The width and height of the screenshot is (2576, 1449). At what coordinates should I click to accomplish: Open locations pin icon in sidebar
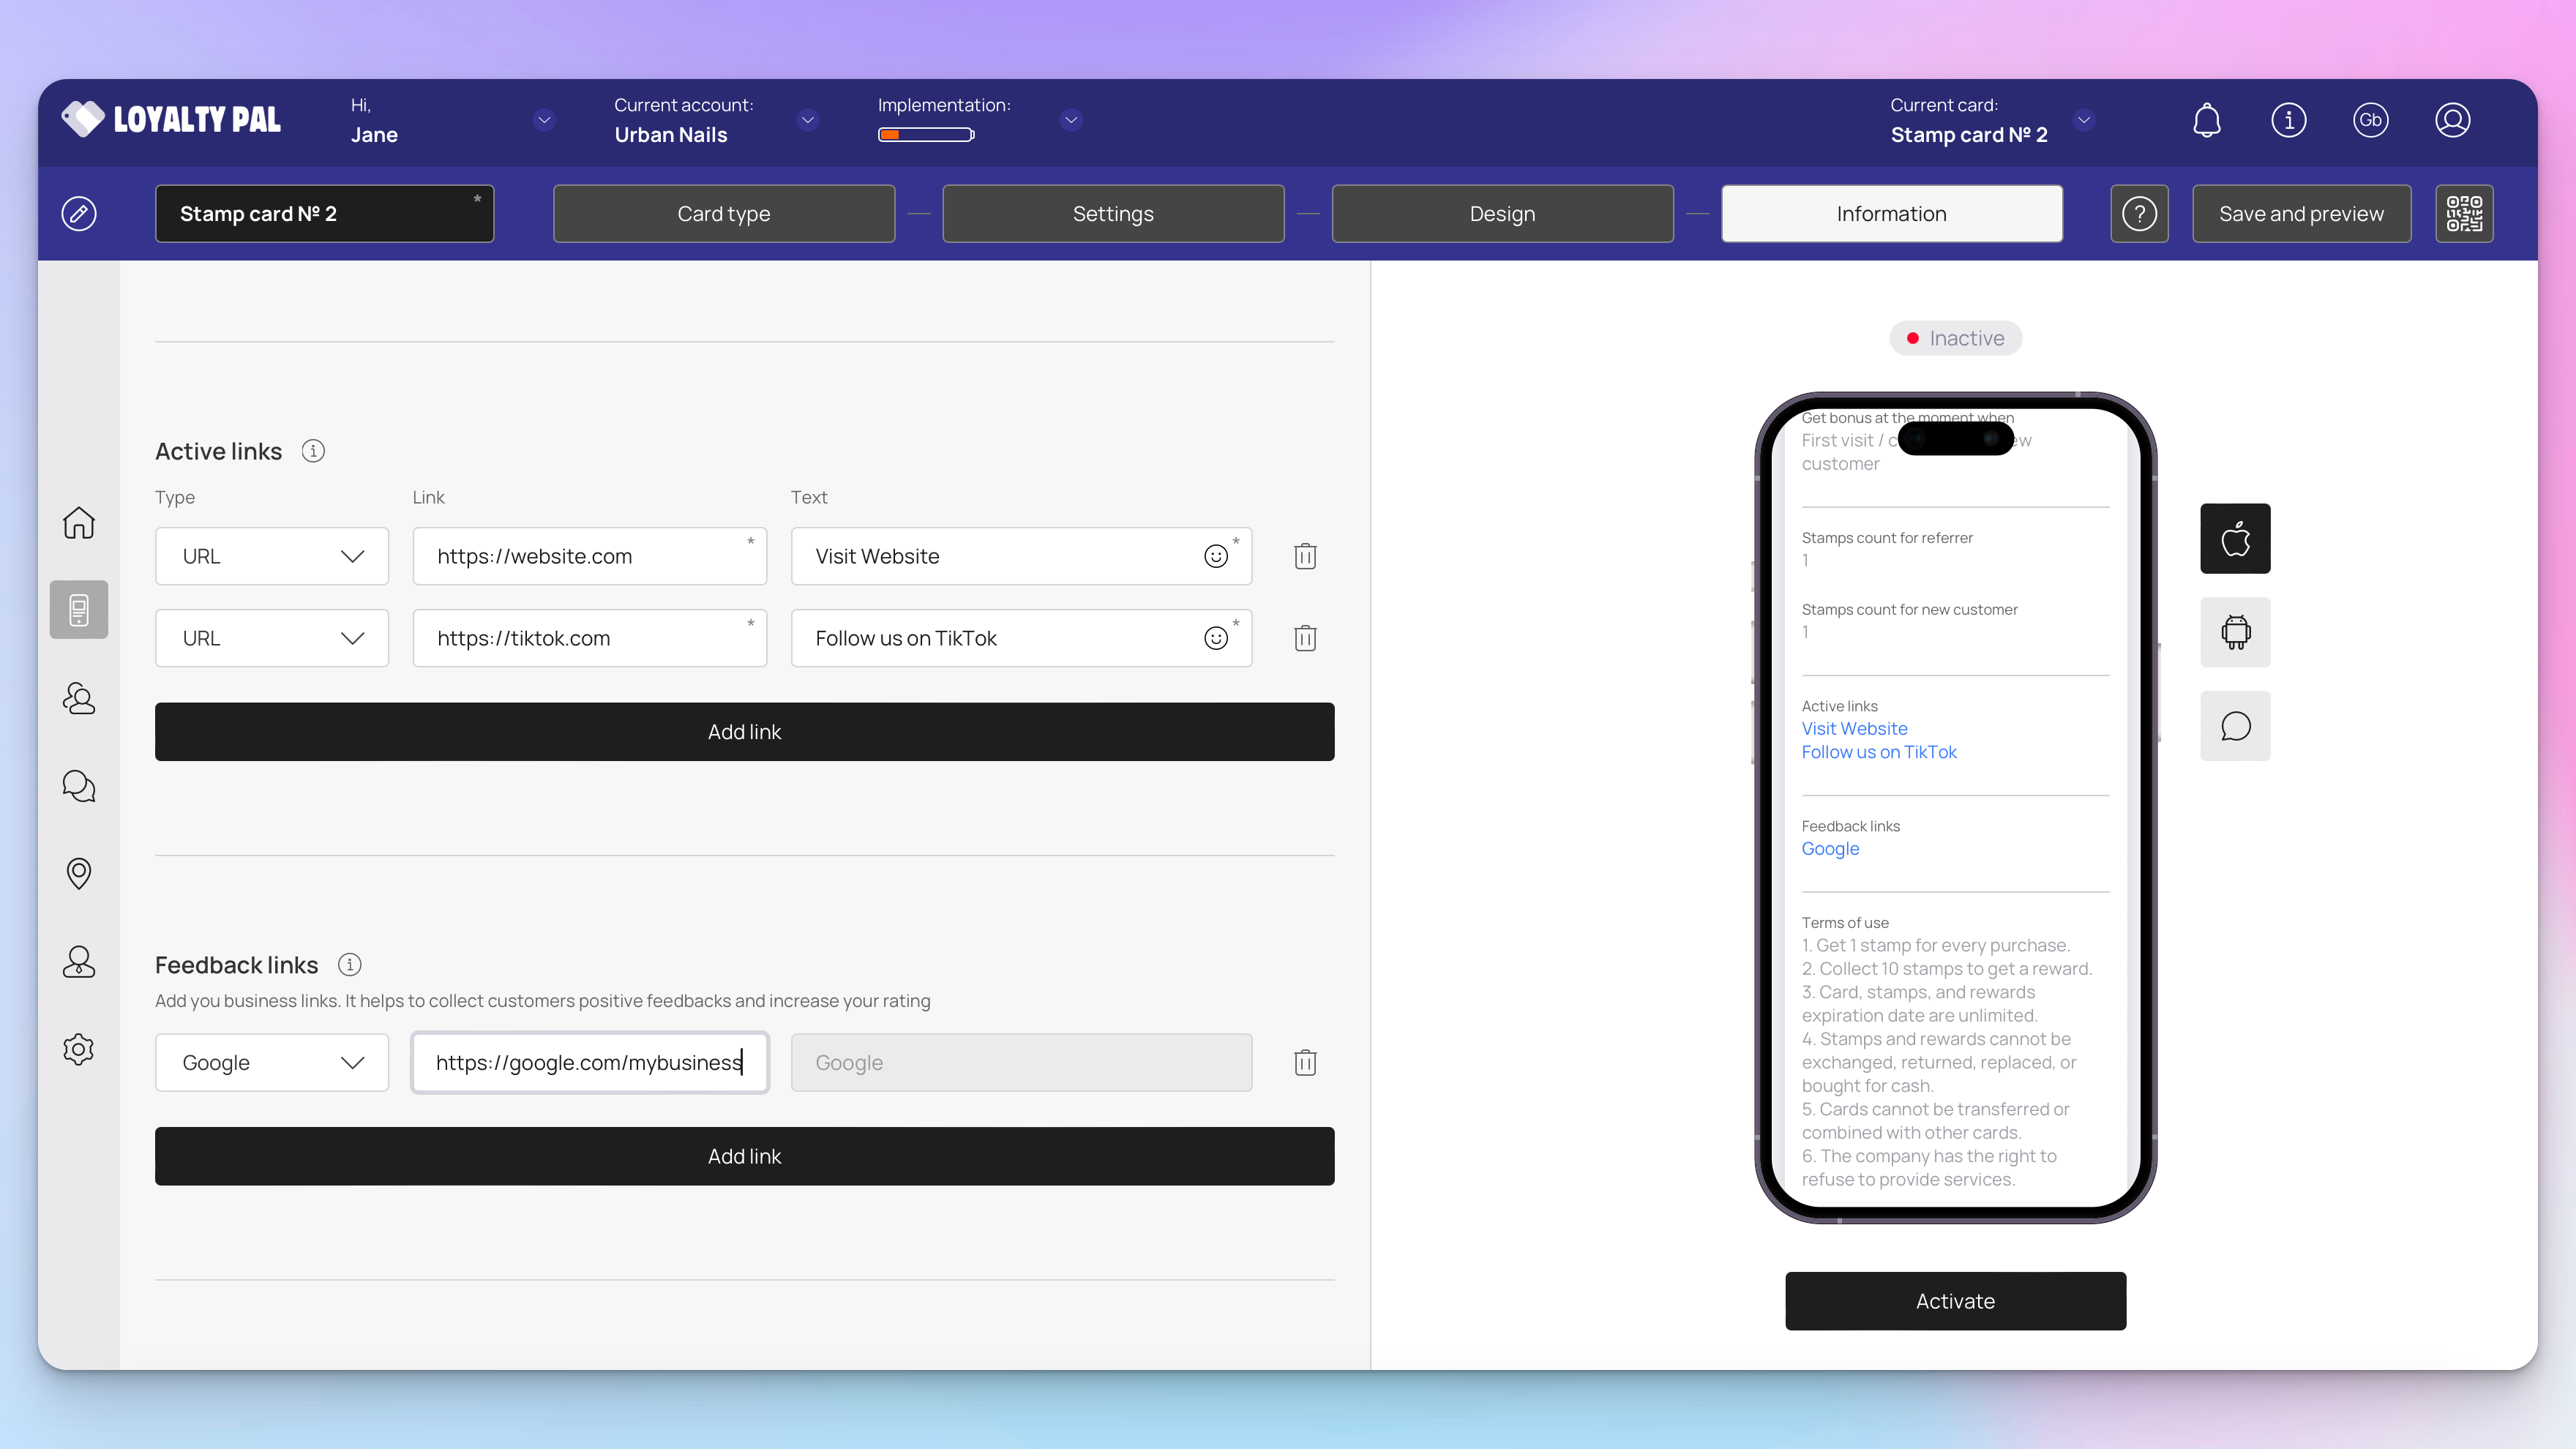tap(79, 874)
